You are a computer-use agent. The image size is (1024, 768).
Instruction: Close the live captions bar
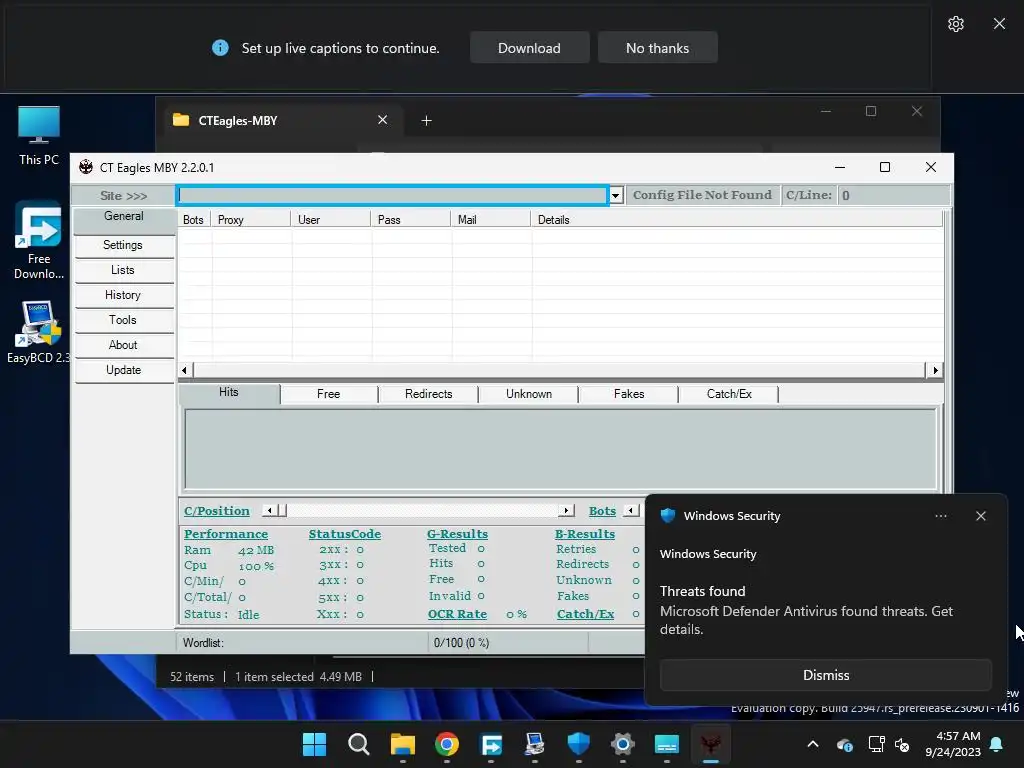click(999, 24)
